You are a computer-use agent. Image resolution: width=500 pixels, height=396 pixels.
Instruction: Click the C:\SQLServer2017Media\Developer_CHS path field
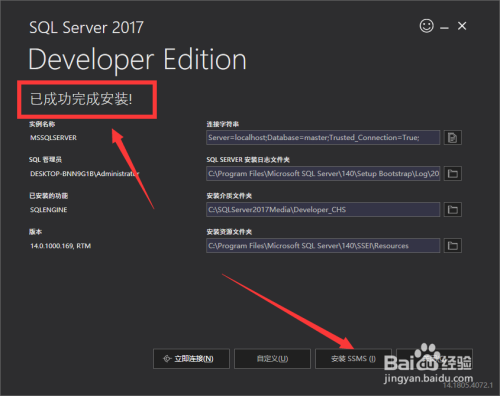323,210
